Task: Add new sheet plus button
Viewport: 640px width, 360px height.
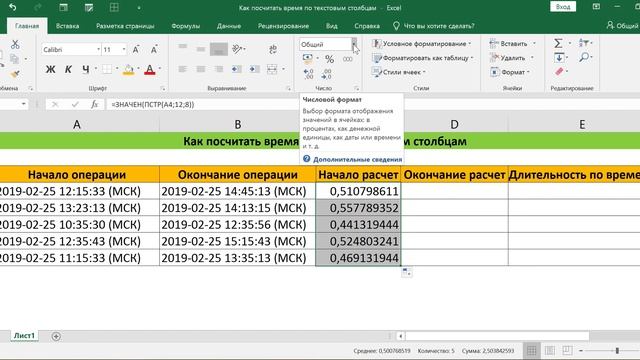Action: pos(56,336)
